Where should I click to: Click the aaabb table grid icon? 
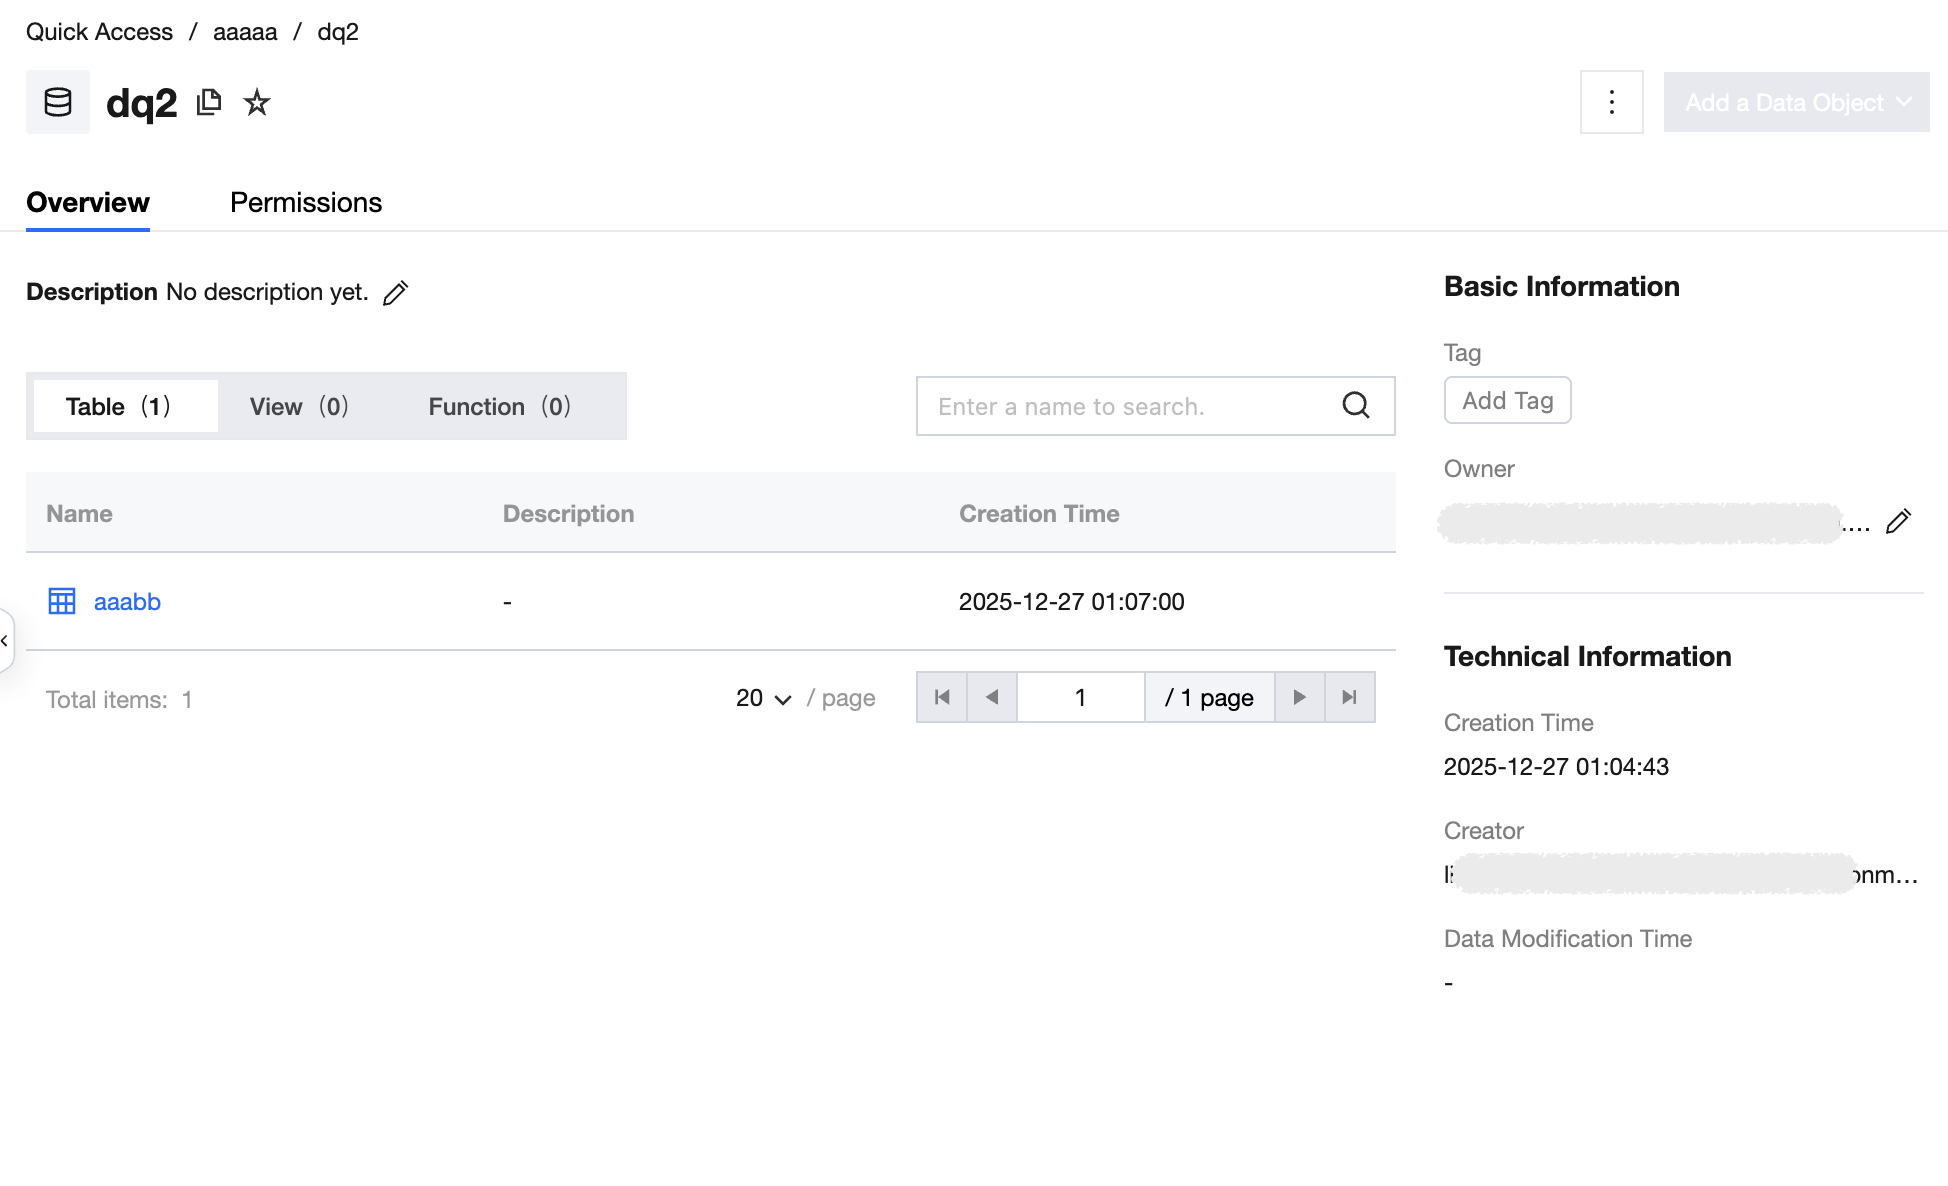62,601
